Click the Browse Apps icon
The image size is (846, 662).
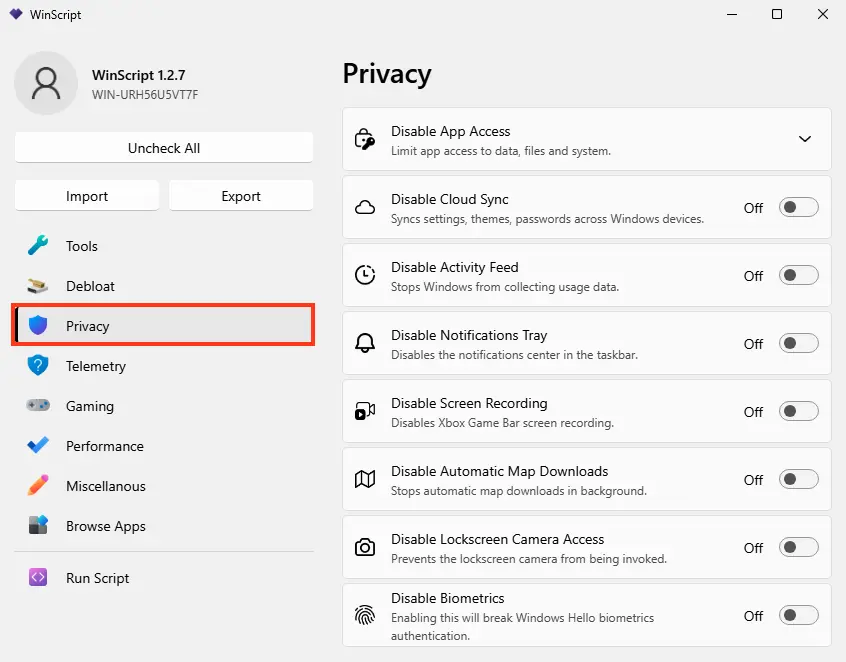(x=38, y=525)
